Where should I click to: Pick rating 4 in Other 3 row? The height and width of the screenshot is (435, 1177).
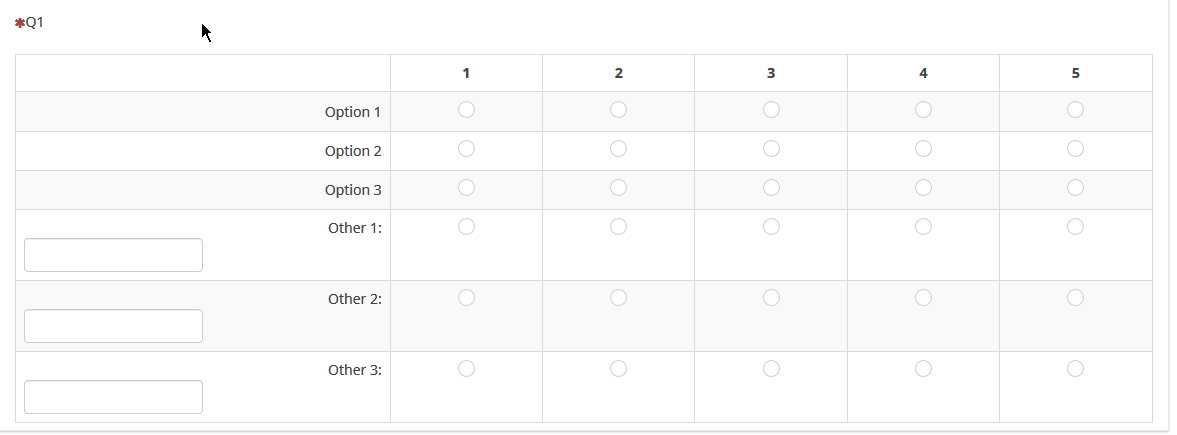(x=923, y=369)
